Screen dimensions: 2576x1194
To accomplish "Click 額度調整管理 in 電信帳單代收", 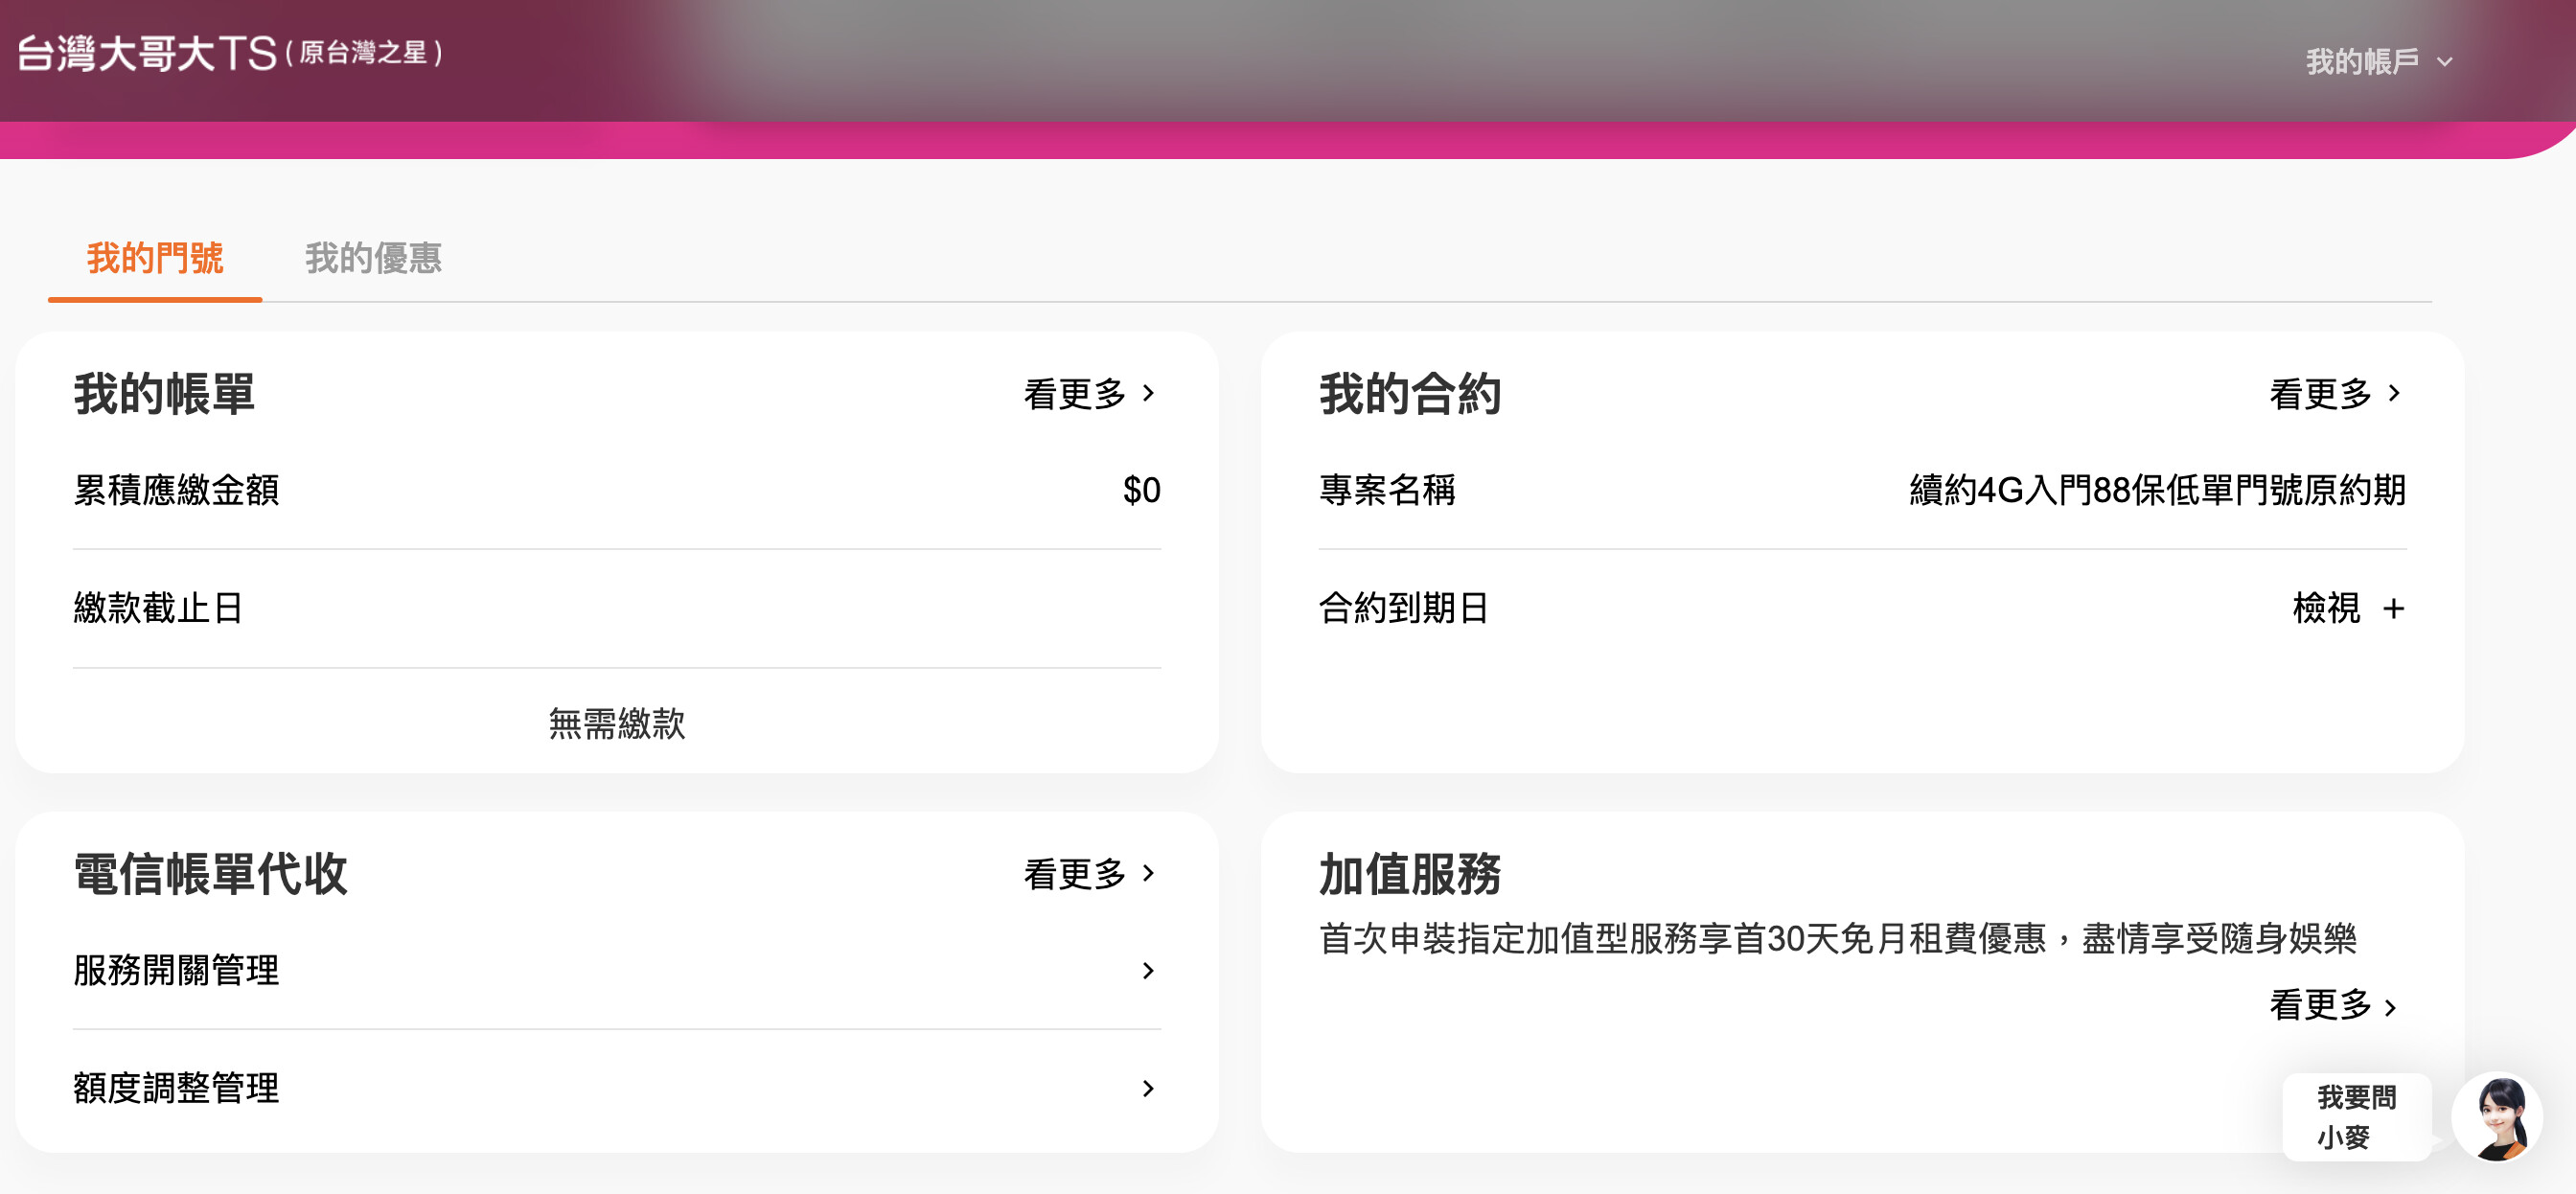I will [177, 1088].
